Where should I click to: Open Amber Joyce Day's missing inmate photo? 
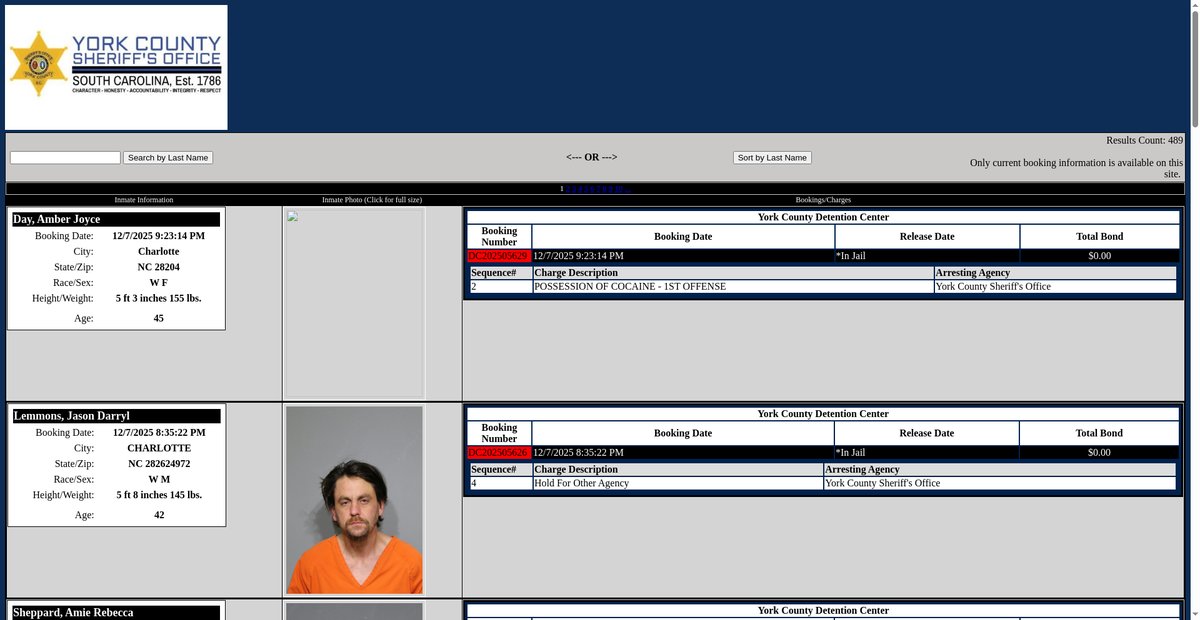pyautogui.click(x=354, y=303)
